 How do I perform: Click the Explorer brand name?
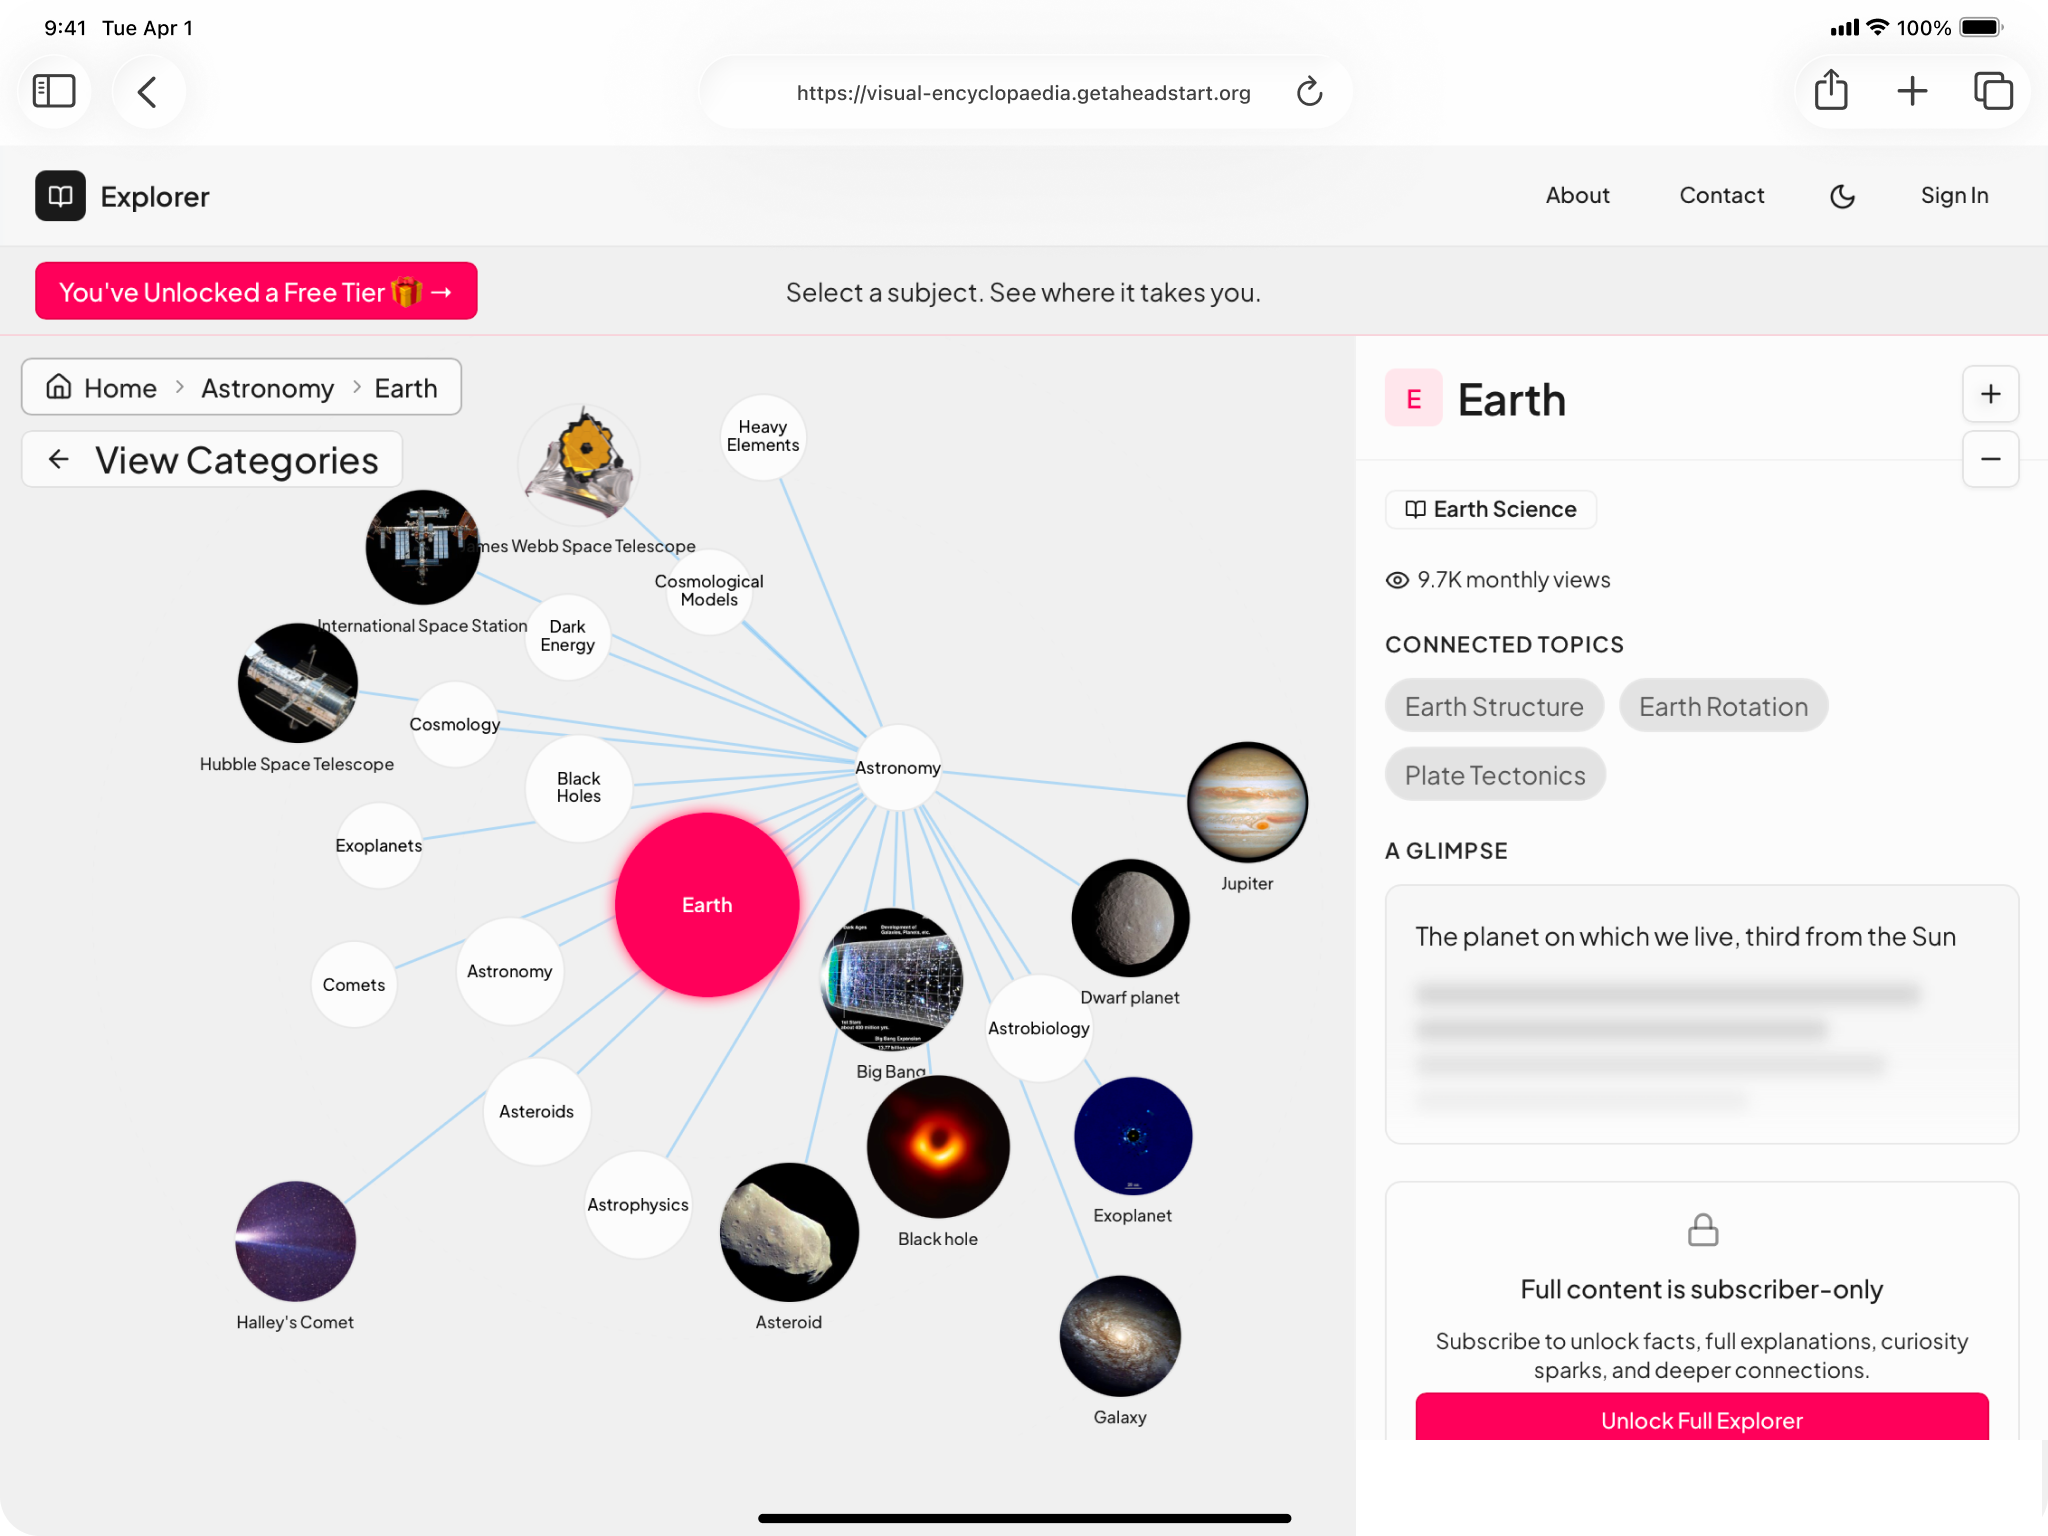(x=155, y=197)
